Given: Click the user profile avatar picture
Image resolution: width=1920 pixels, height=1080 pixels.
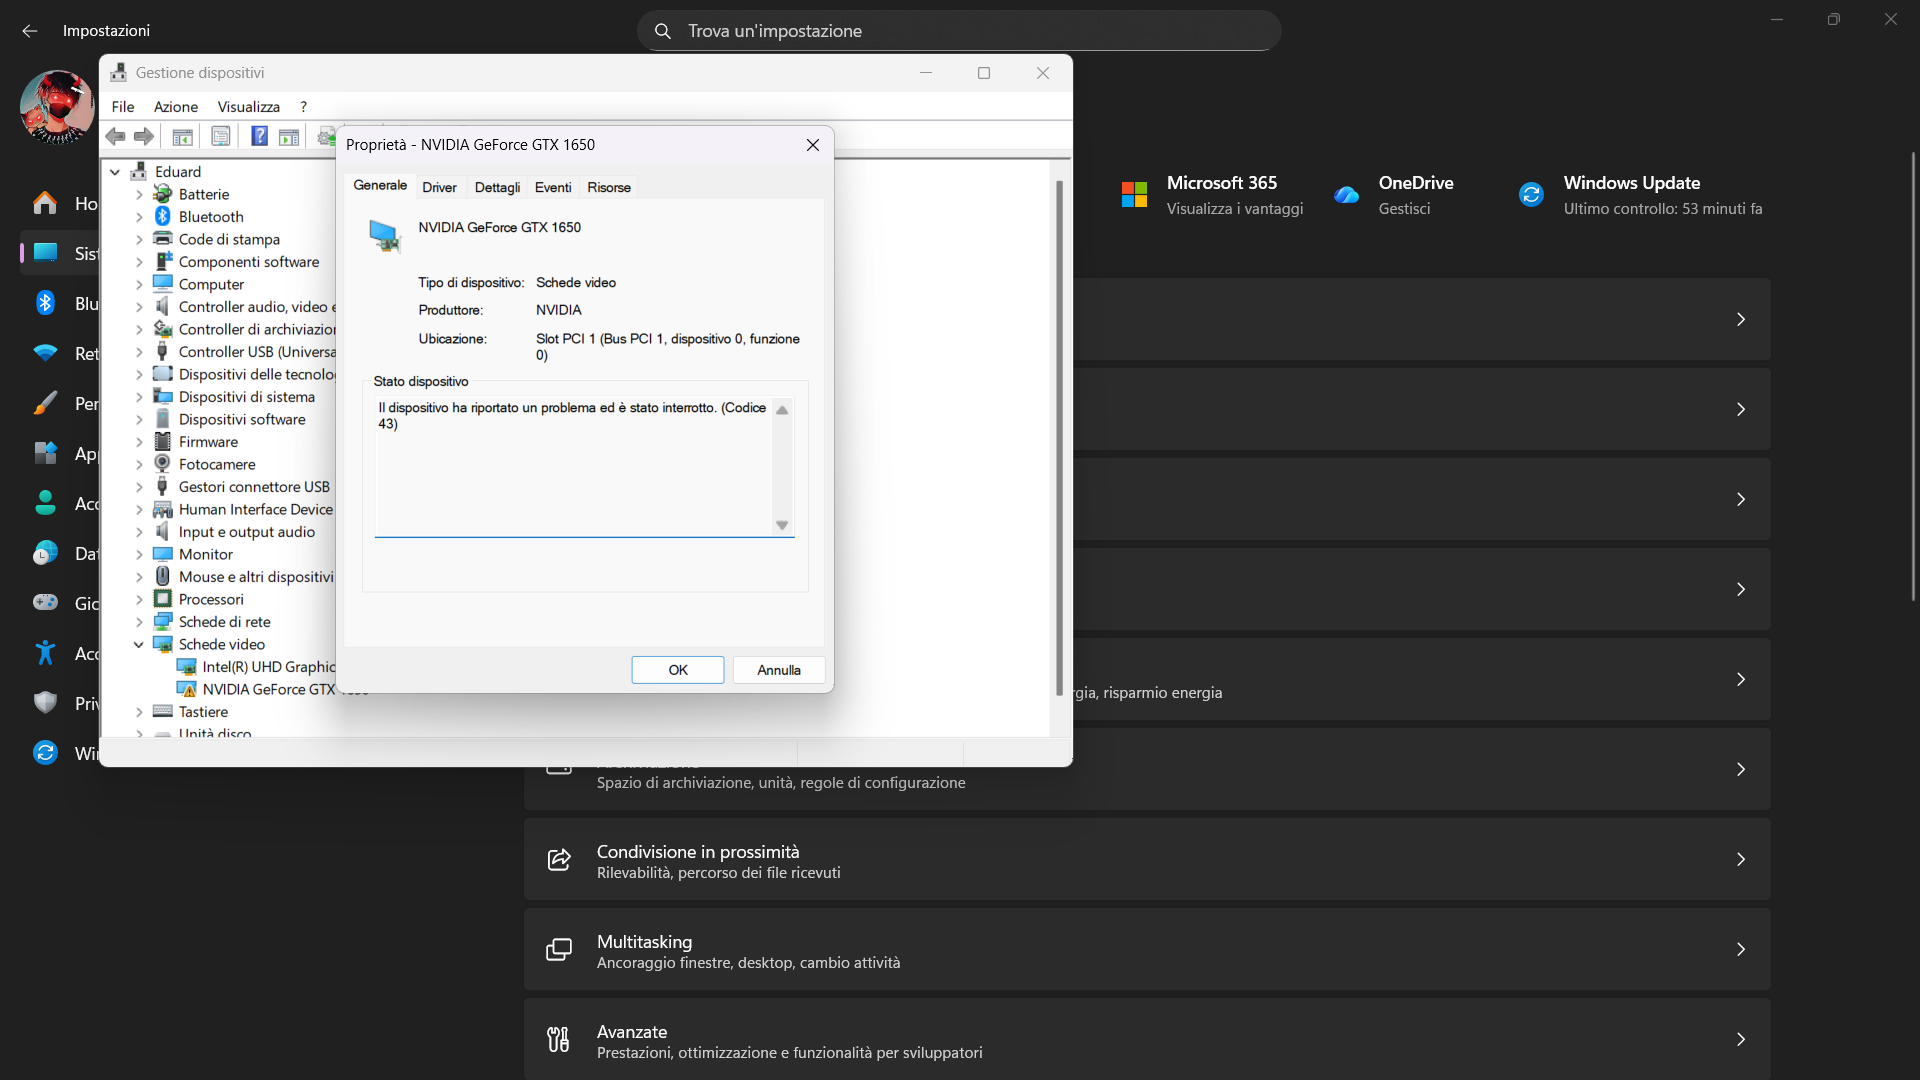Looking at the screenshot, I should click(x=57, y=107).
